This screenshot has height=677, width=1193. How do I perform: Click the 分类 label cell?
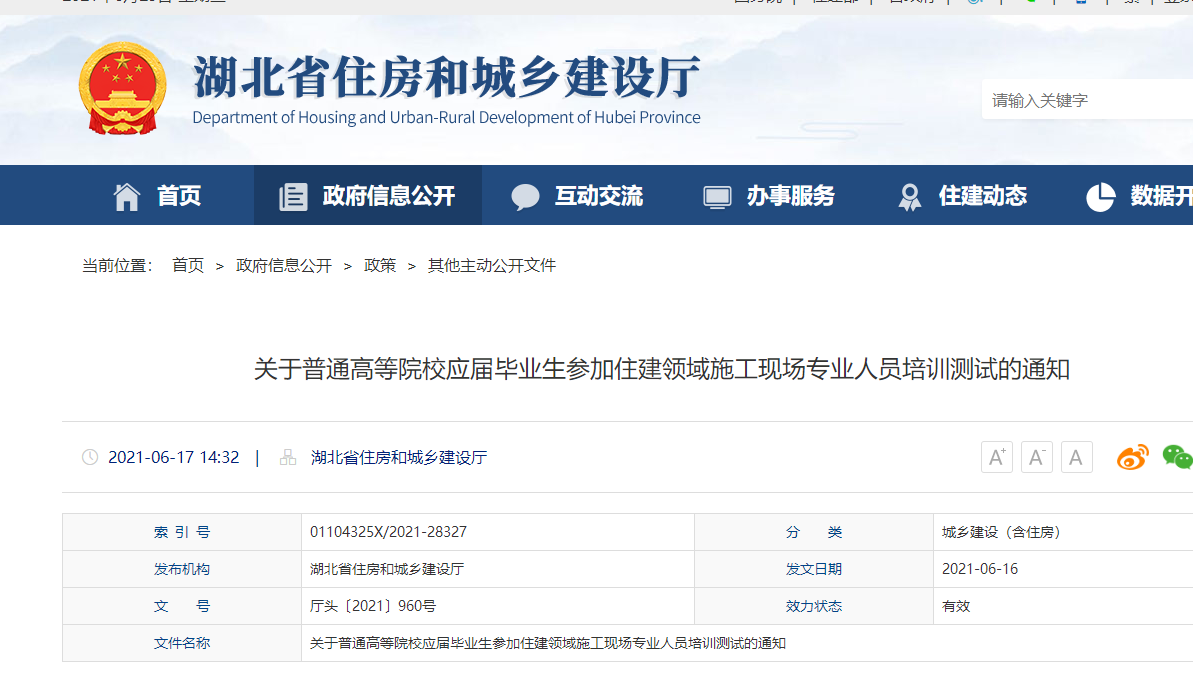pyautogui.click(x=814, y=532)
